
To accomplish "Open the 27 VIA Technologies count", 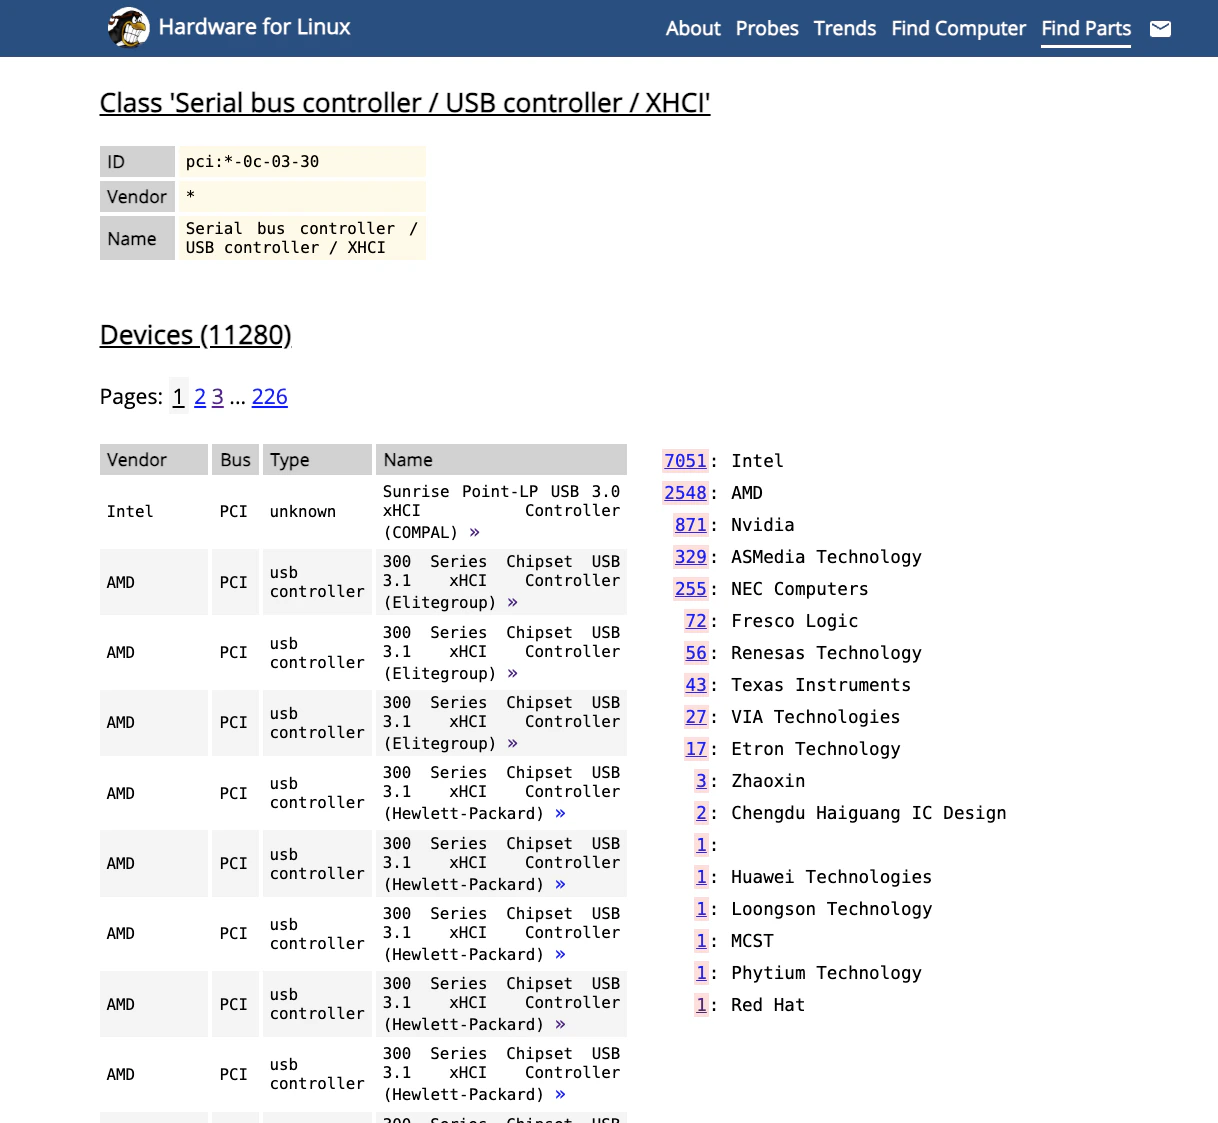I will coord(696,717).
